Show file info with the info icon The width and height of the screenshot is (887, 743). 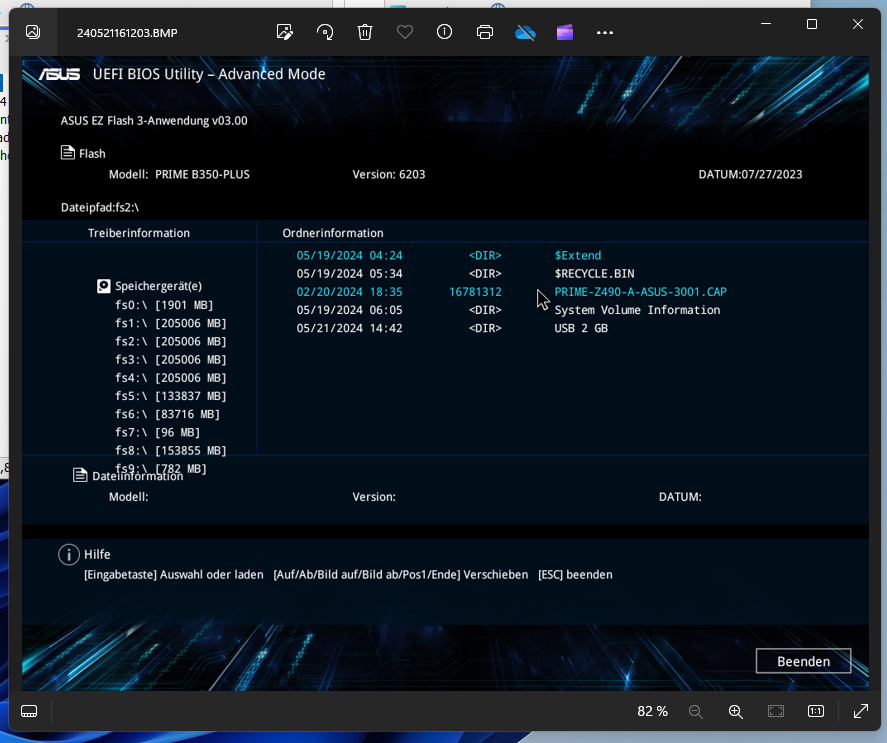coord(445,32)
